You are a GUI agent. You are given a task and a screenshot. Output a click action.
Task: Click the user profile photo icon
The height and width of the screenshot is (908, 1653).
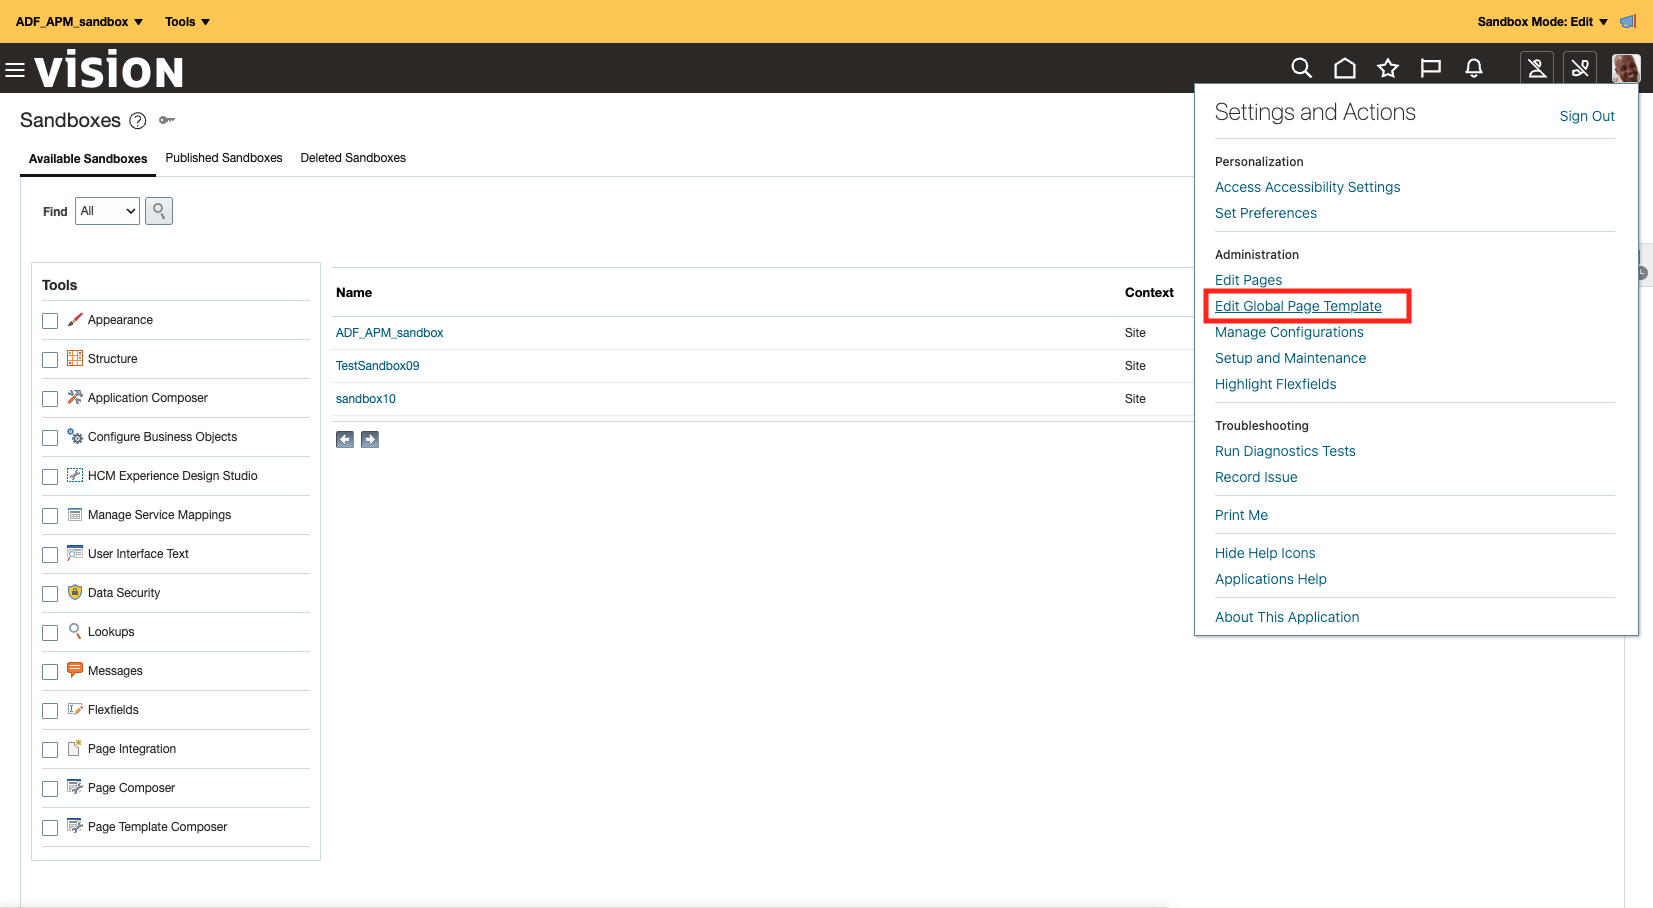(1625, 68)
